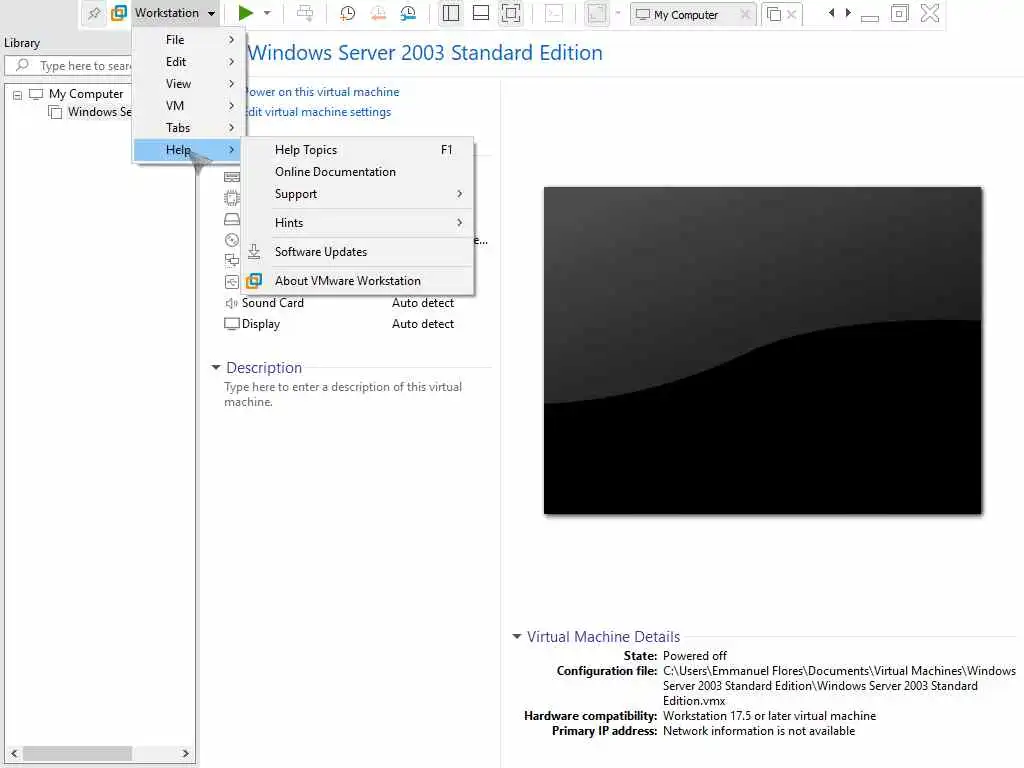Click the Sound Card Auto detect value
Viewport: 1024px width, 768px height.
click(423, 303)
